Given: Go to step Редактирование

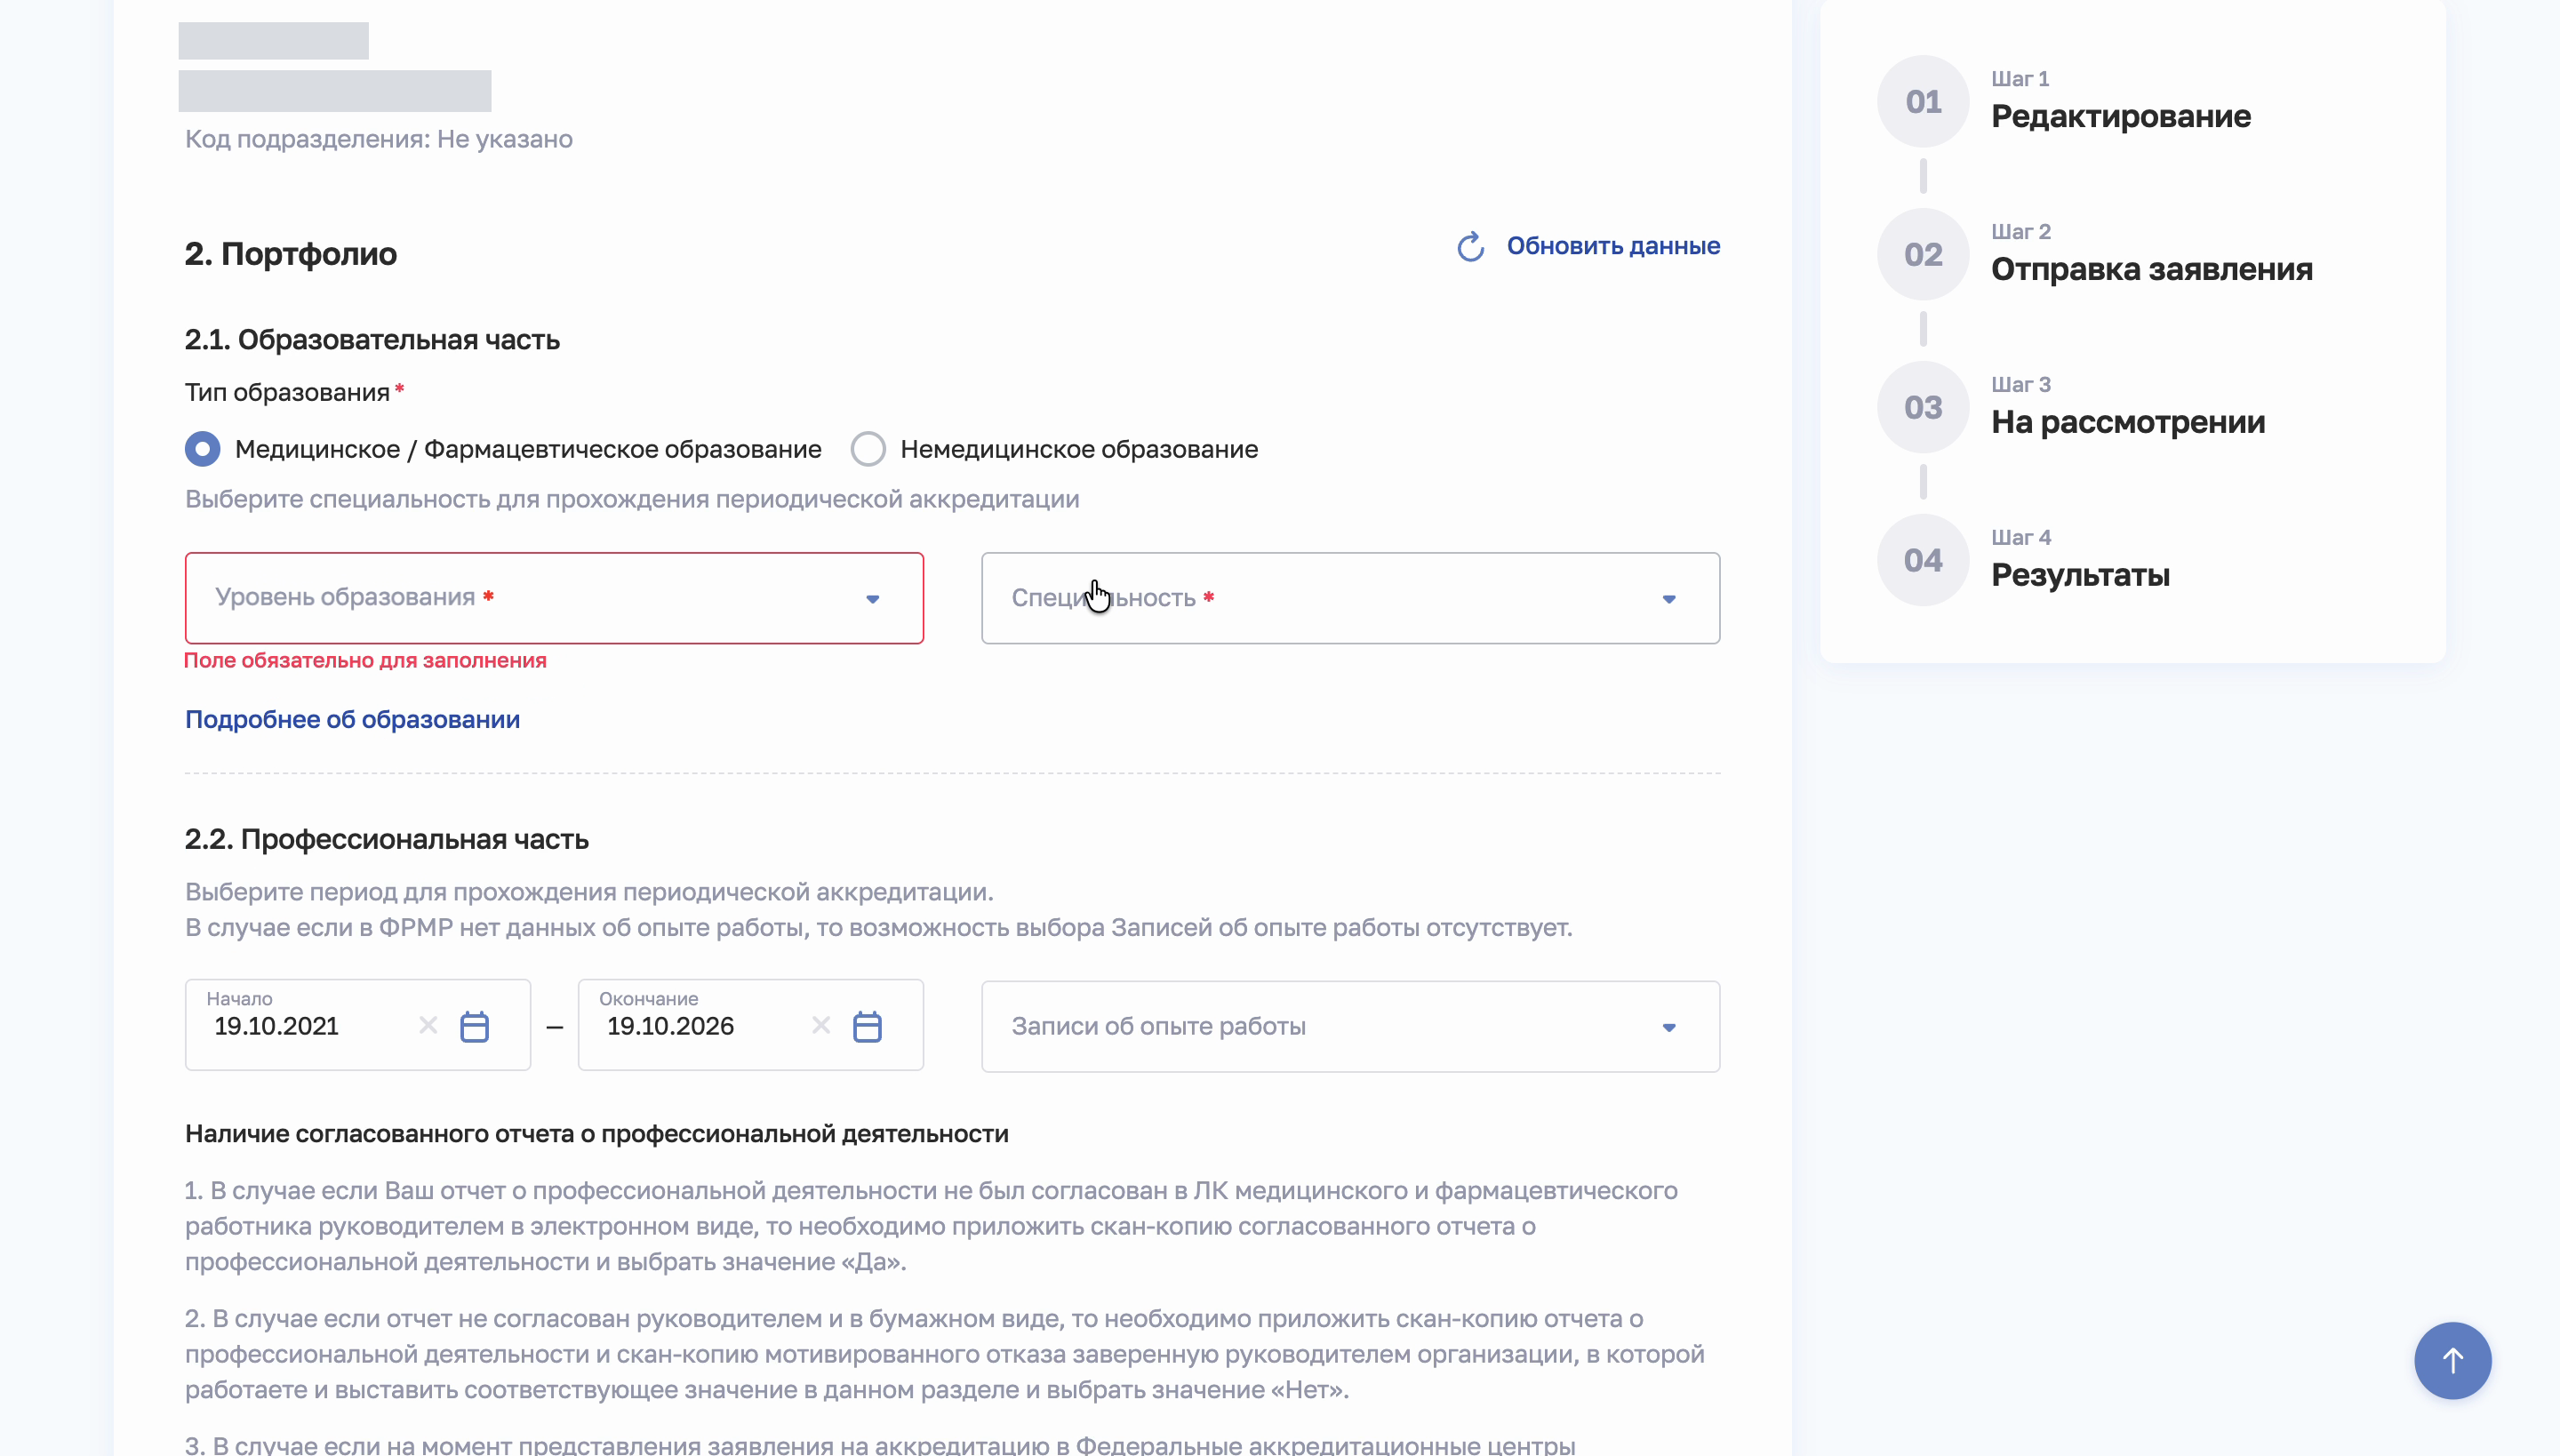Looking at the screenshot, I should 2121,116.
